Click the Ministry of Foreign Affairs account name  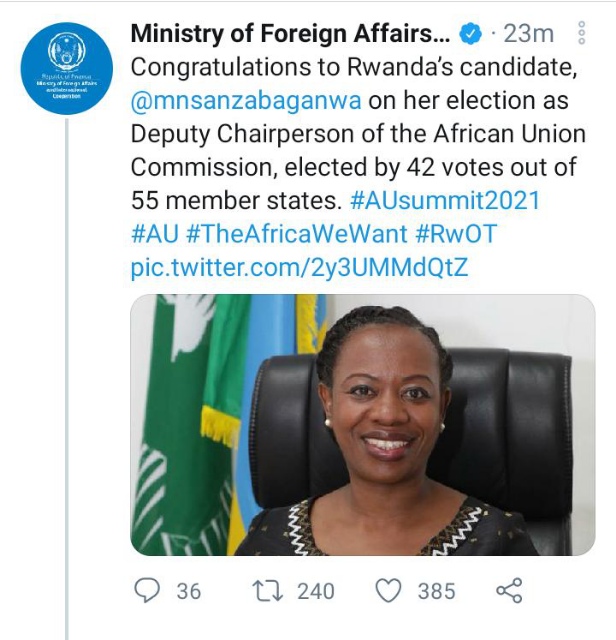pyautogui.click(x=290, y=34)
